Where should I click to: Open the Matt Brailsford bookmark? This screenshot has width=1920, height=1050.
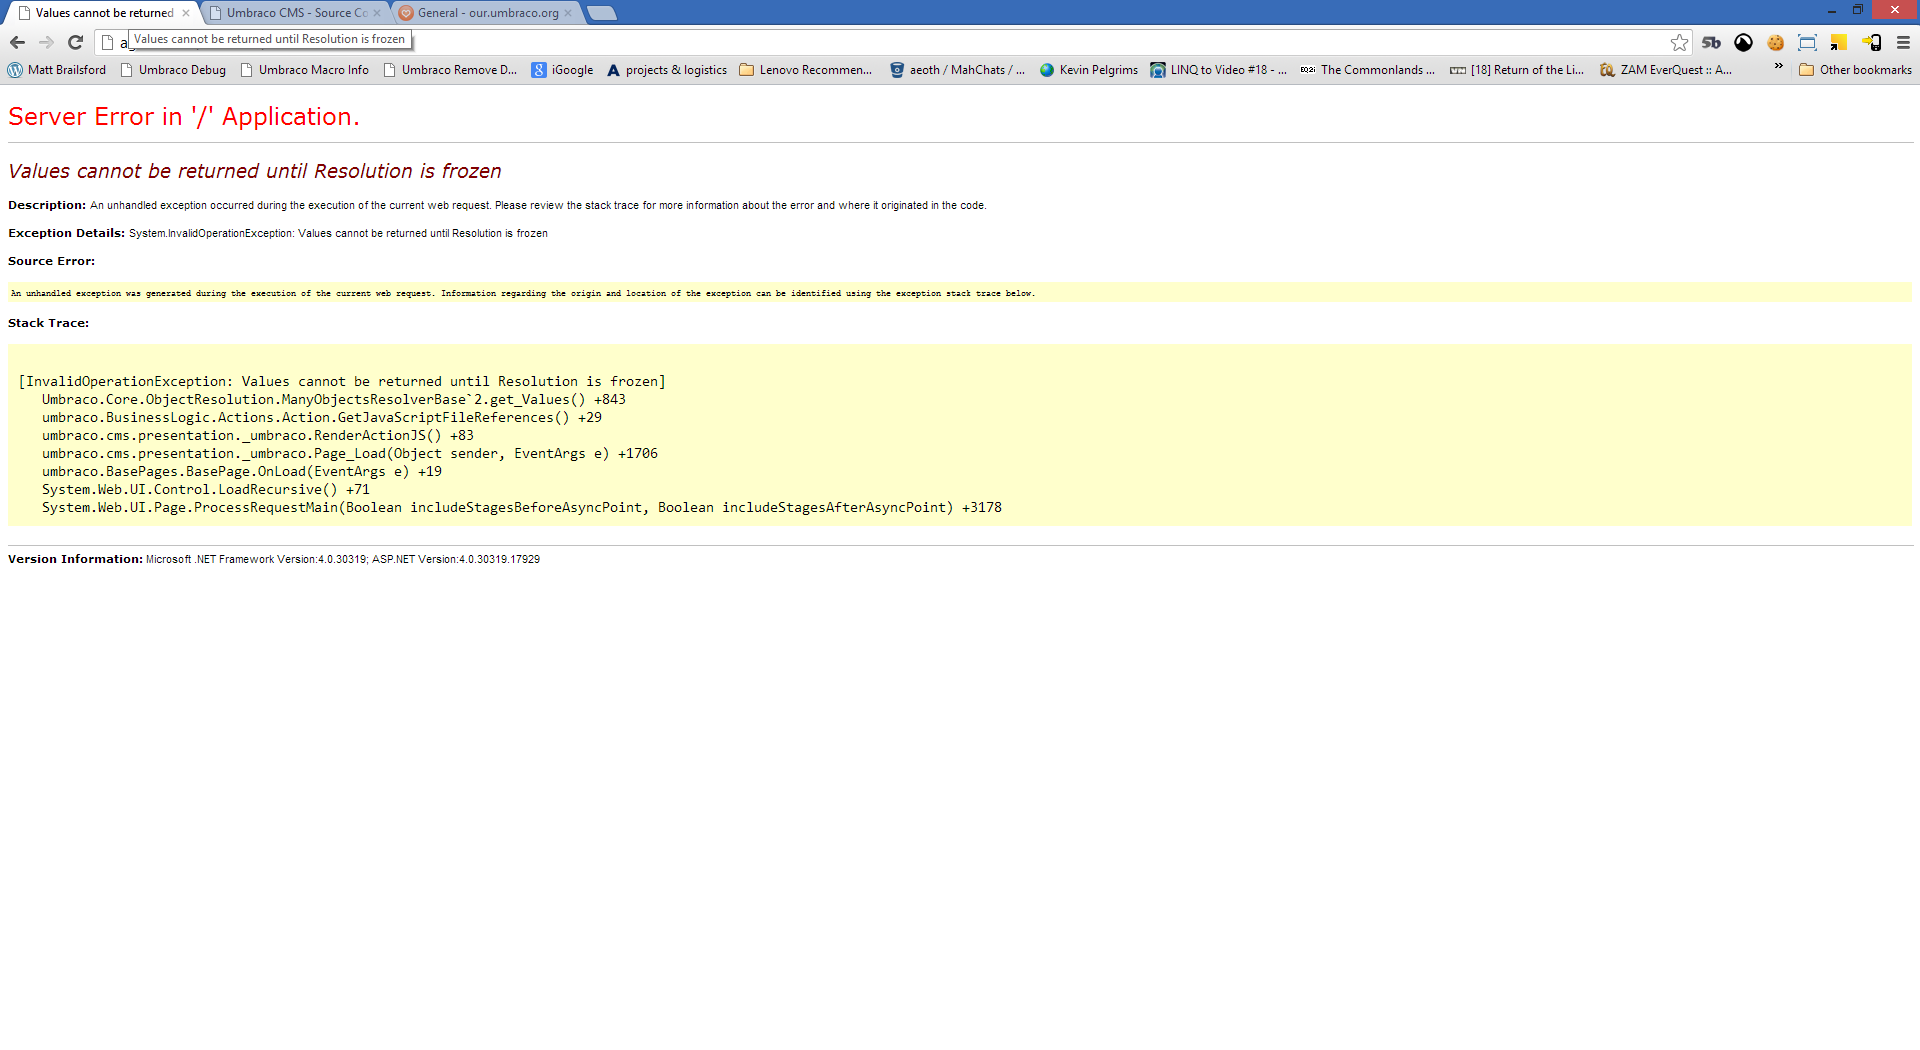[57, 70]
